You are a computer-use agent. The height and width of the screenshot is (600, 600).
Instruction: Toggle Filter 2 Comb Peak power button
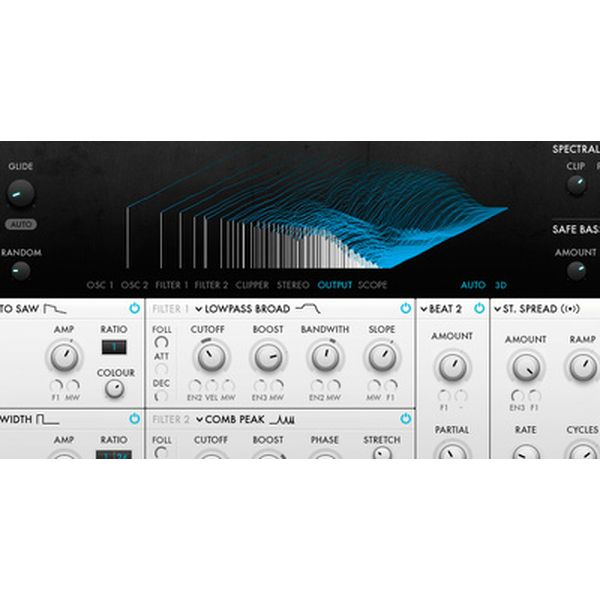[x=405, y=419]
